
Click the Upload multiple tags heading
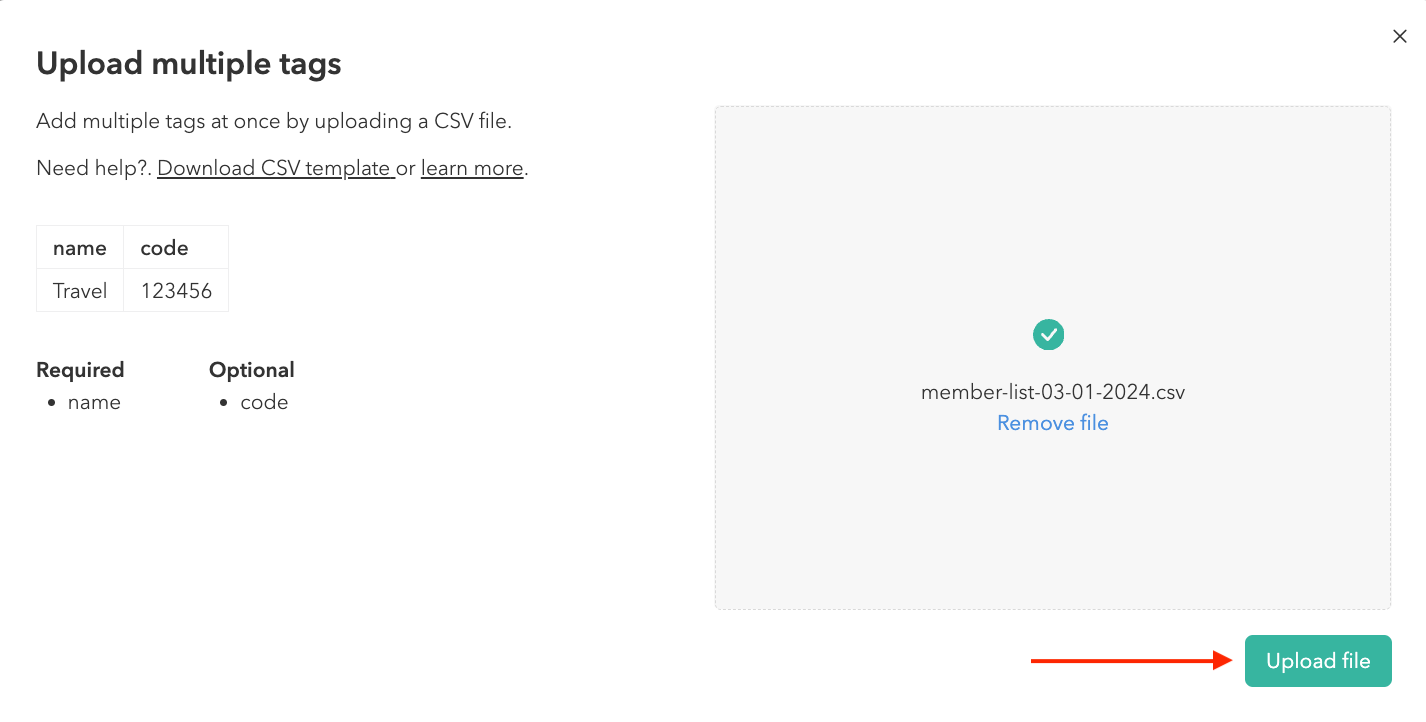point(189,64)
